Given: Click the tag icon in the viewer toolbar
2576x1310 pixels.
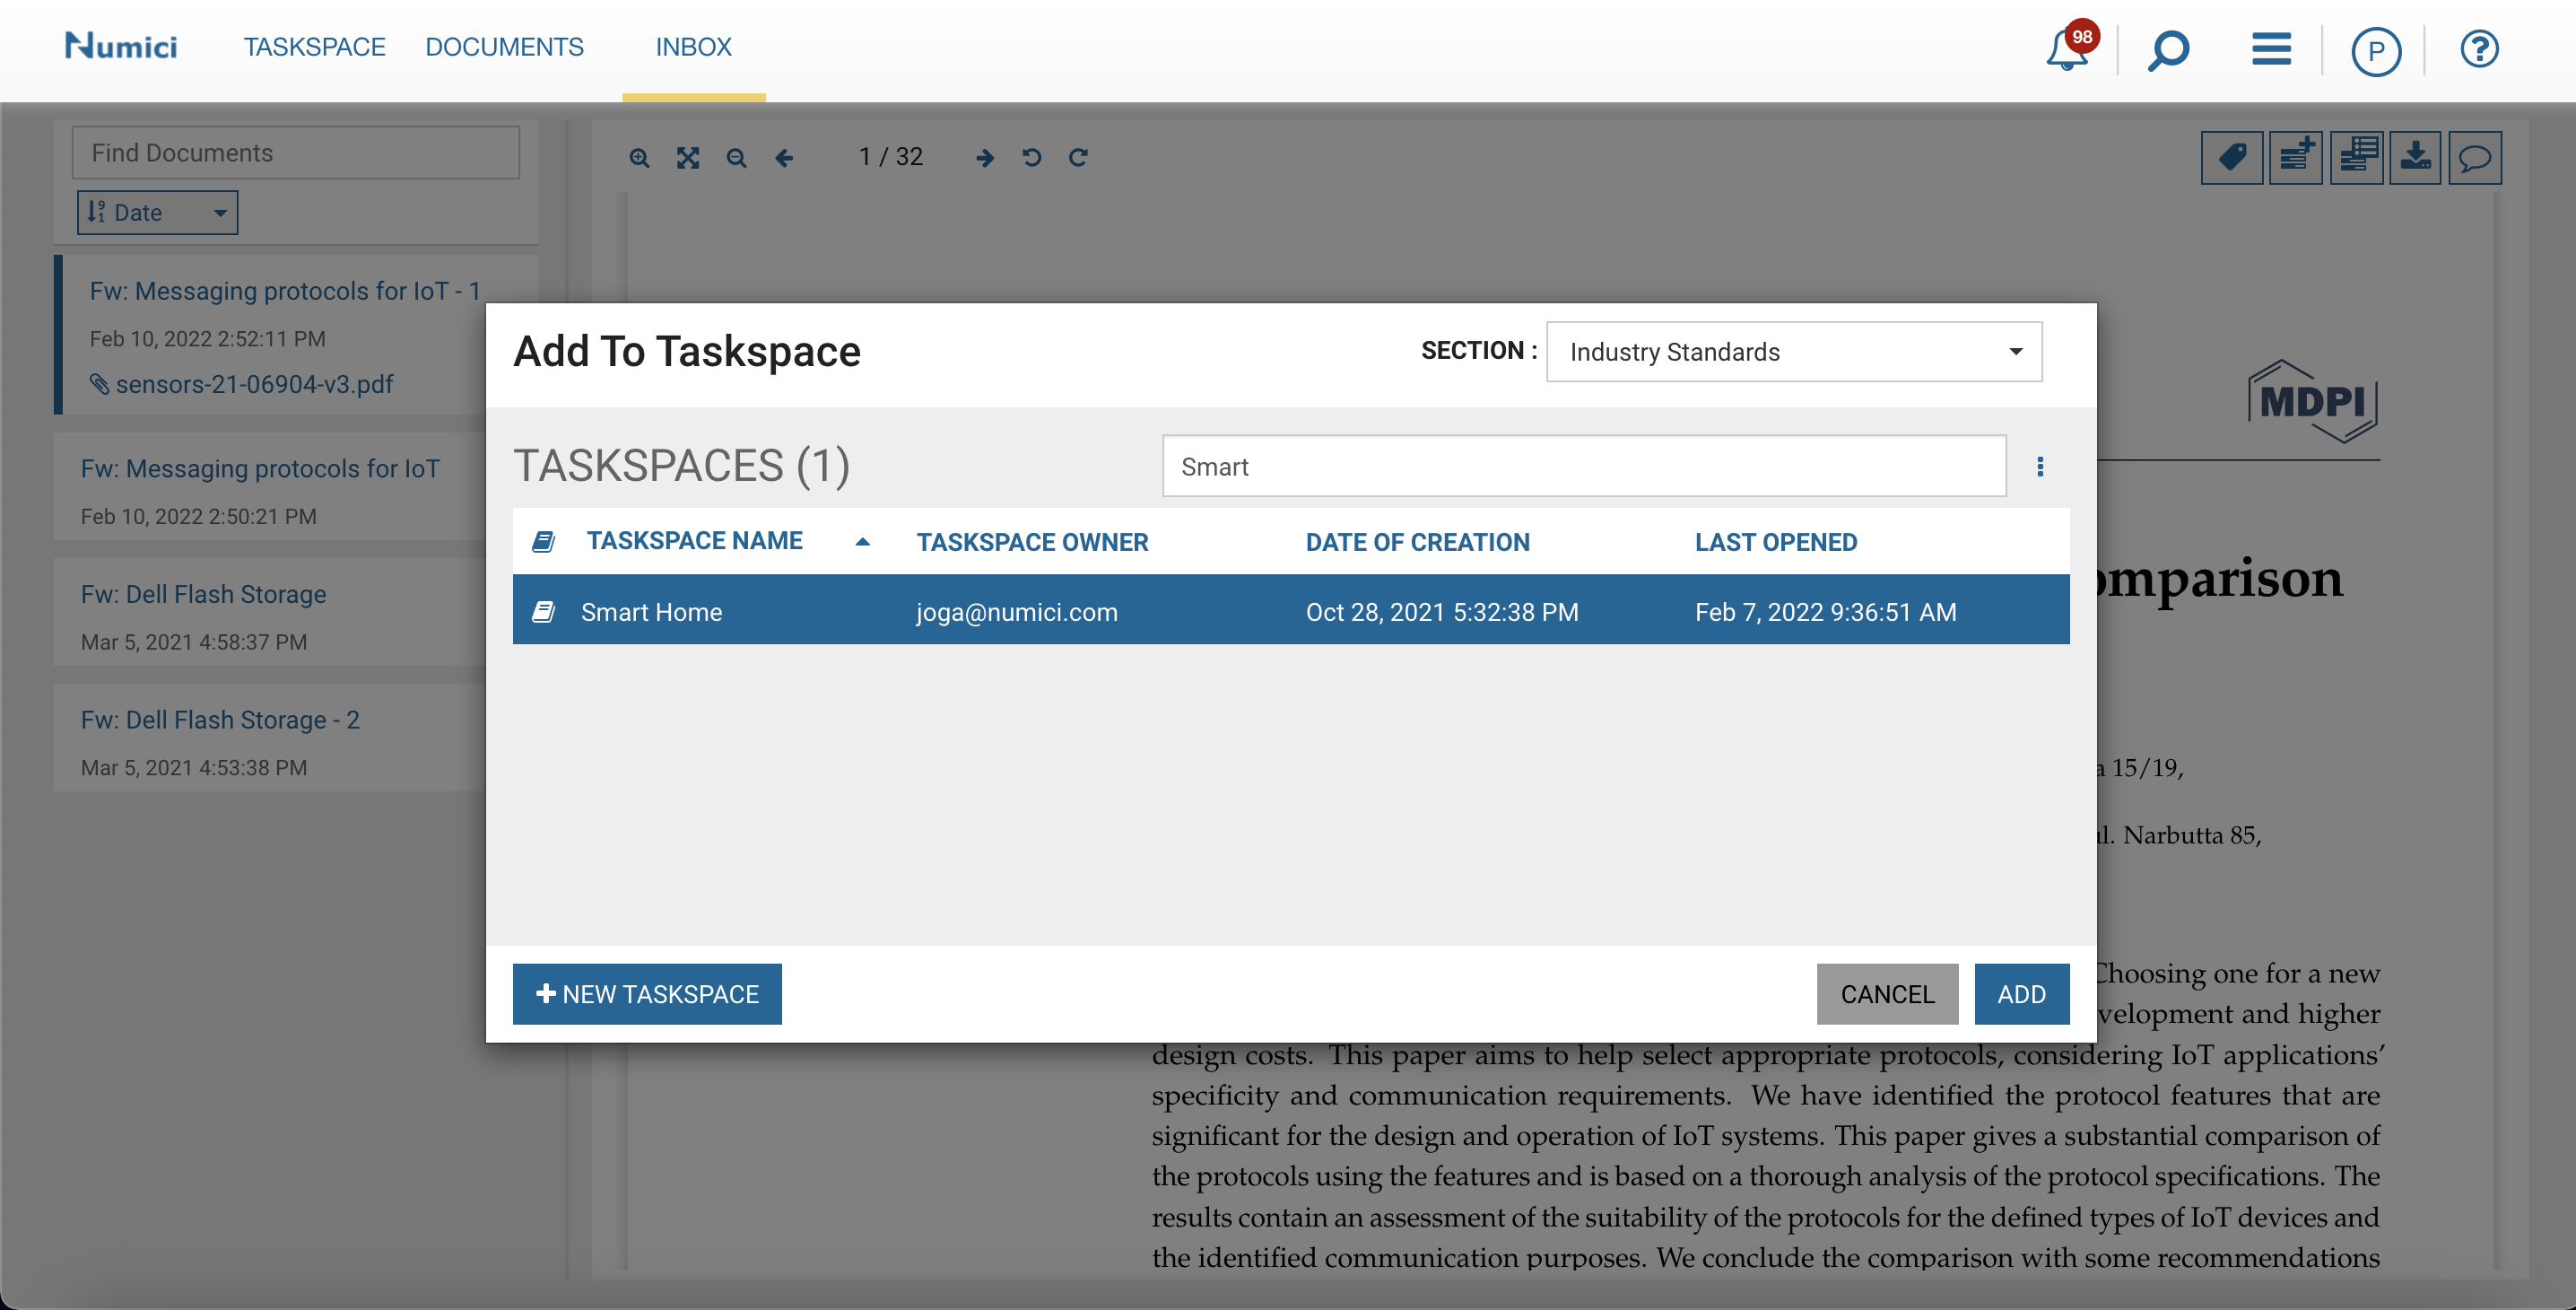Looking at the screenshot, I should (2232, 158).
